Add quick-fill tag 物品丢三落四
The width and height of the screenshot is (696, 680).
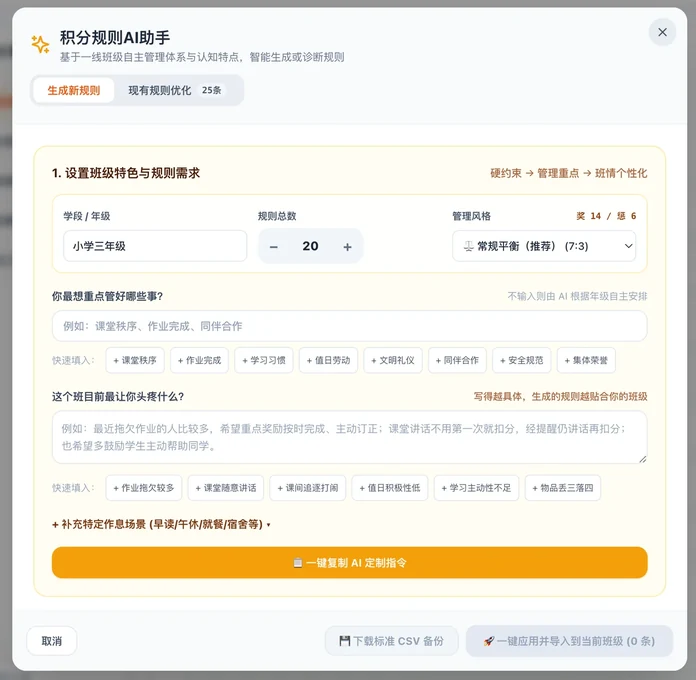tap(563, 488)
